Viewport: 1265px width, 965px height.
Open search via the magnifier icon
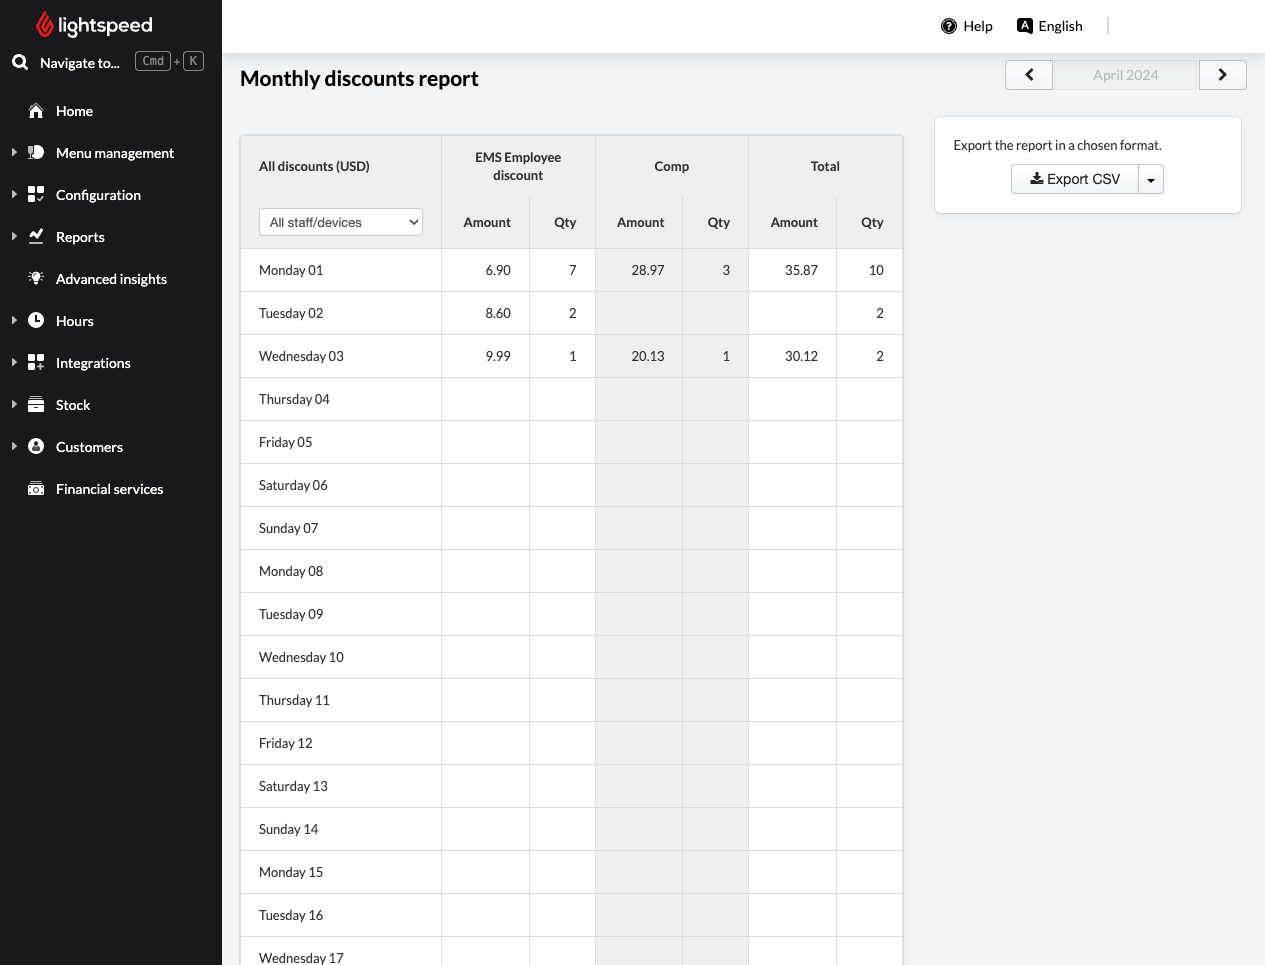pyautogui.click(x=20, y=62)
